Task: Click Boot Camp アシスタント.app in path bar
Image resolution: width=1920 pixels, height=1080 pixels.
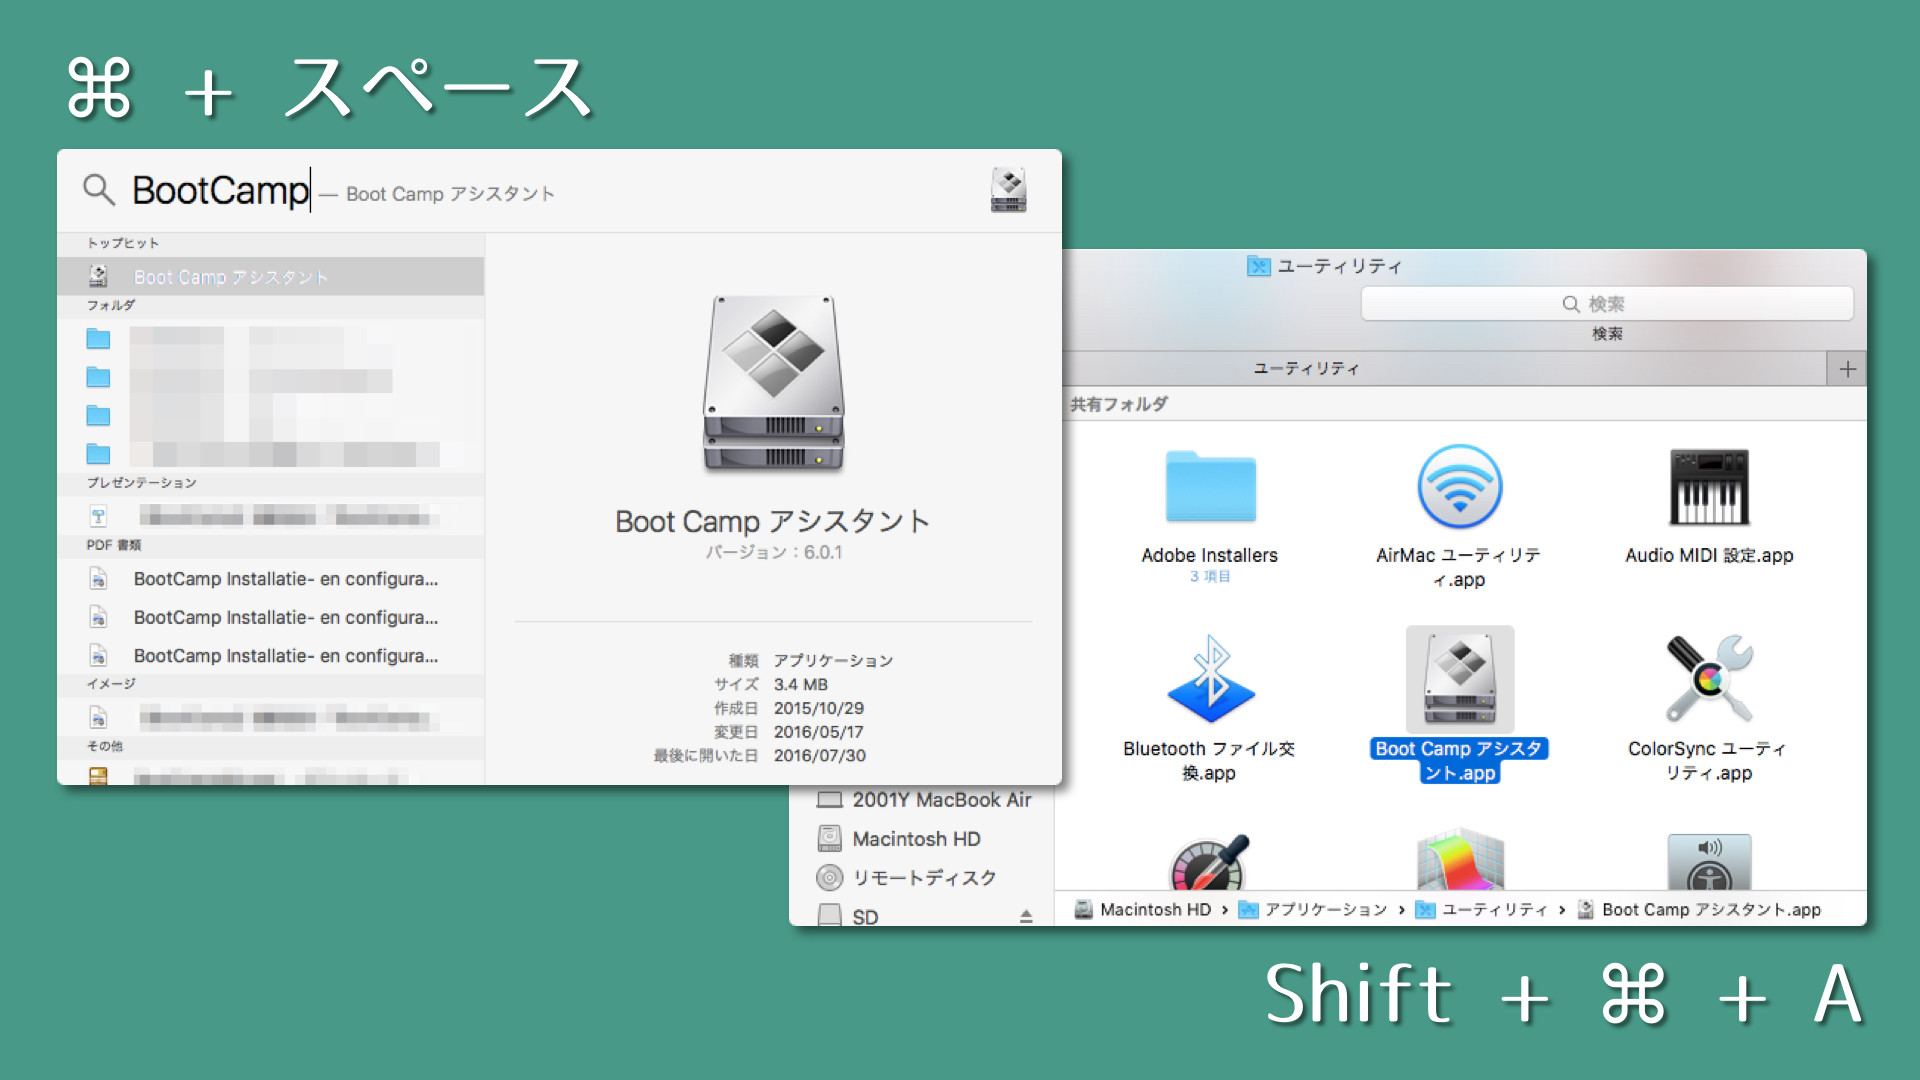Action: click(x=1699, y=909)
